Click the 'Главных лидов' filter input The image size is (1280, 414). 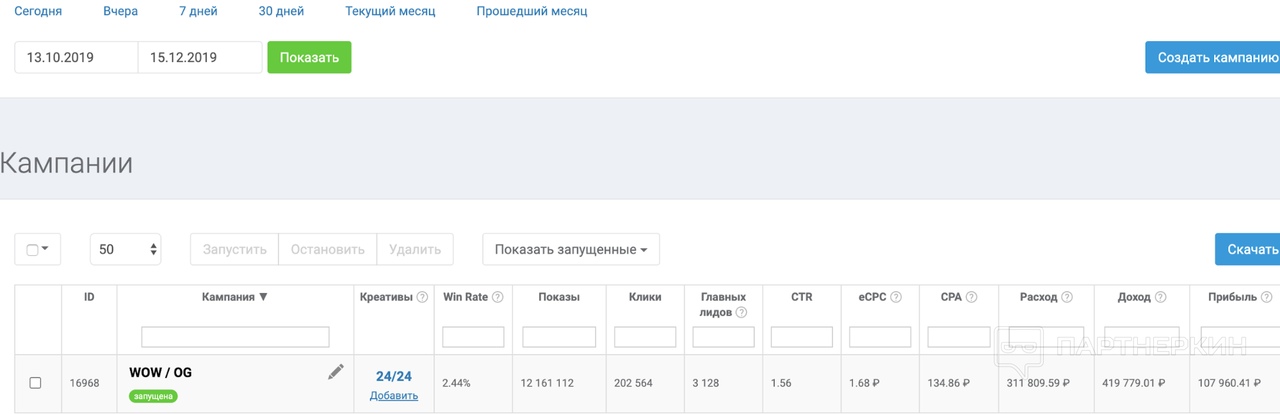coord(723,337)
